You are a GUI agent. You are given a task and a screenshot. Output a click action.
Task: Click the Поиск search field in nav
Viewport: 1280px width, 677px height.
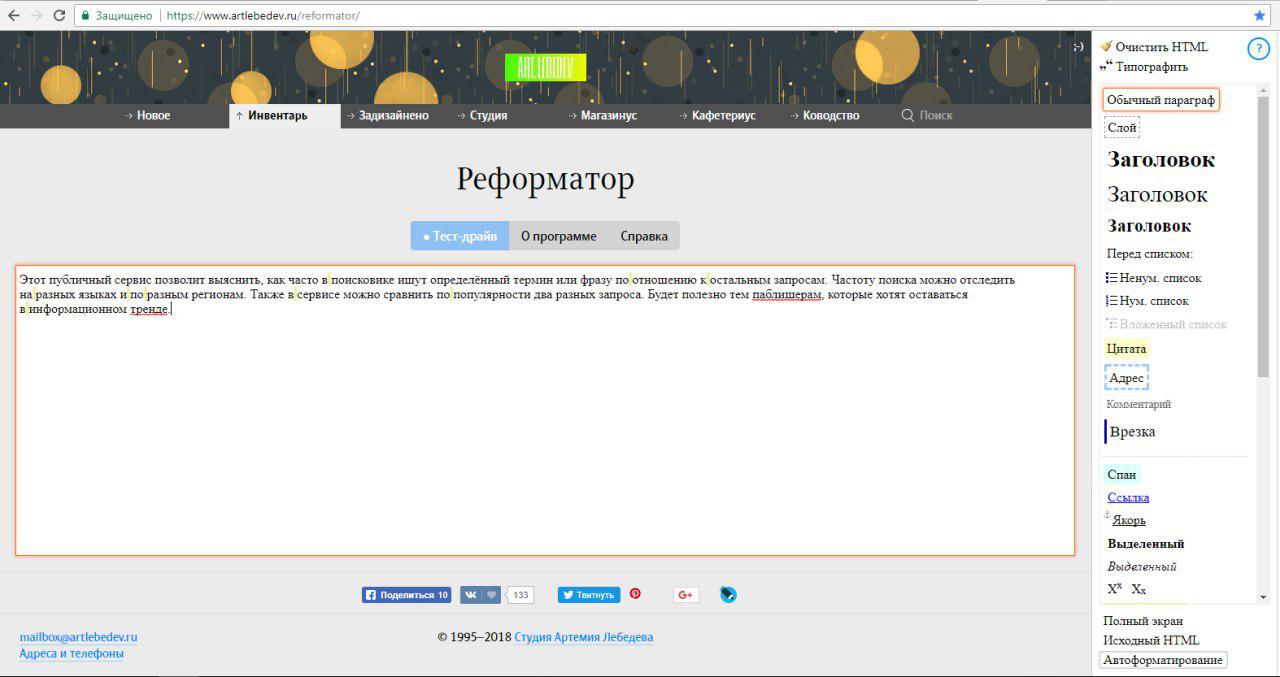(x=936, y=115)
